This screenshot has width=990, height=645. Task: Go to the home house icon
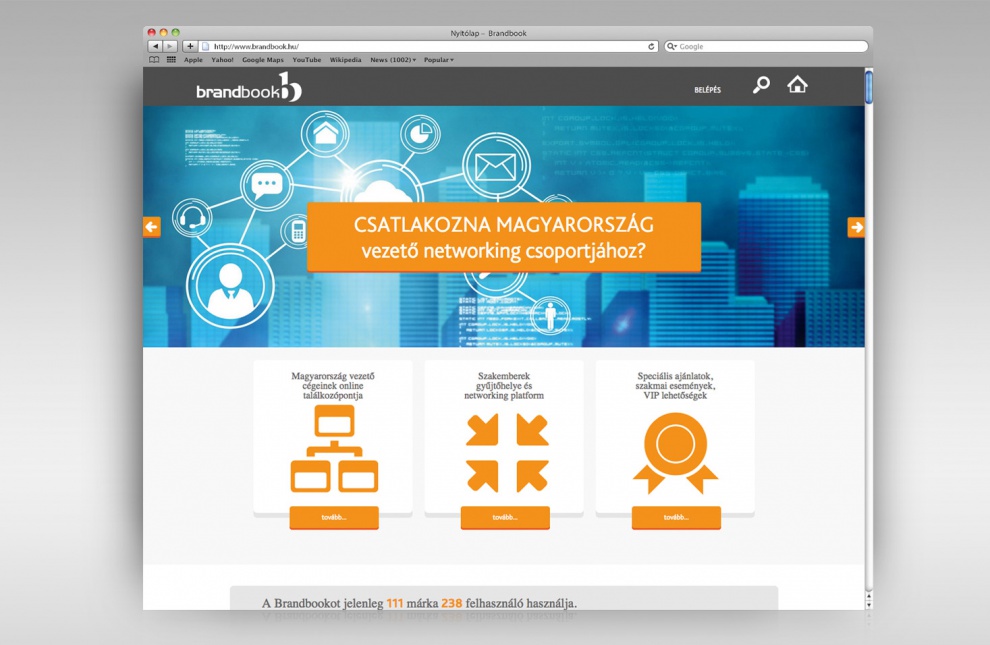[x=797, y=84]
